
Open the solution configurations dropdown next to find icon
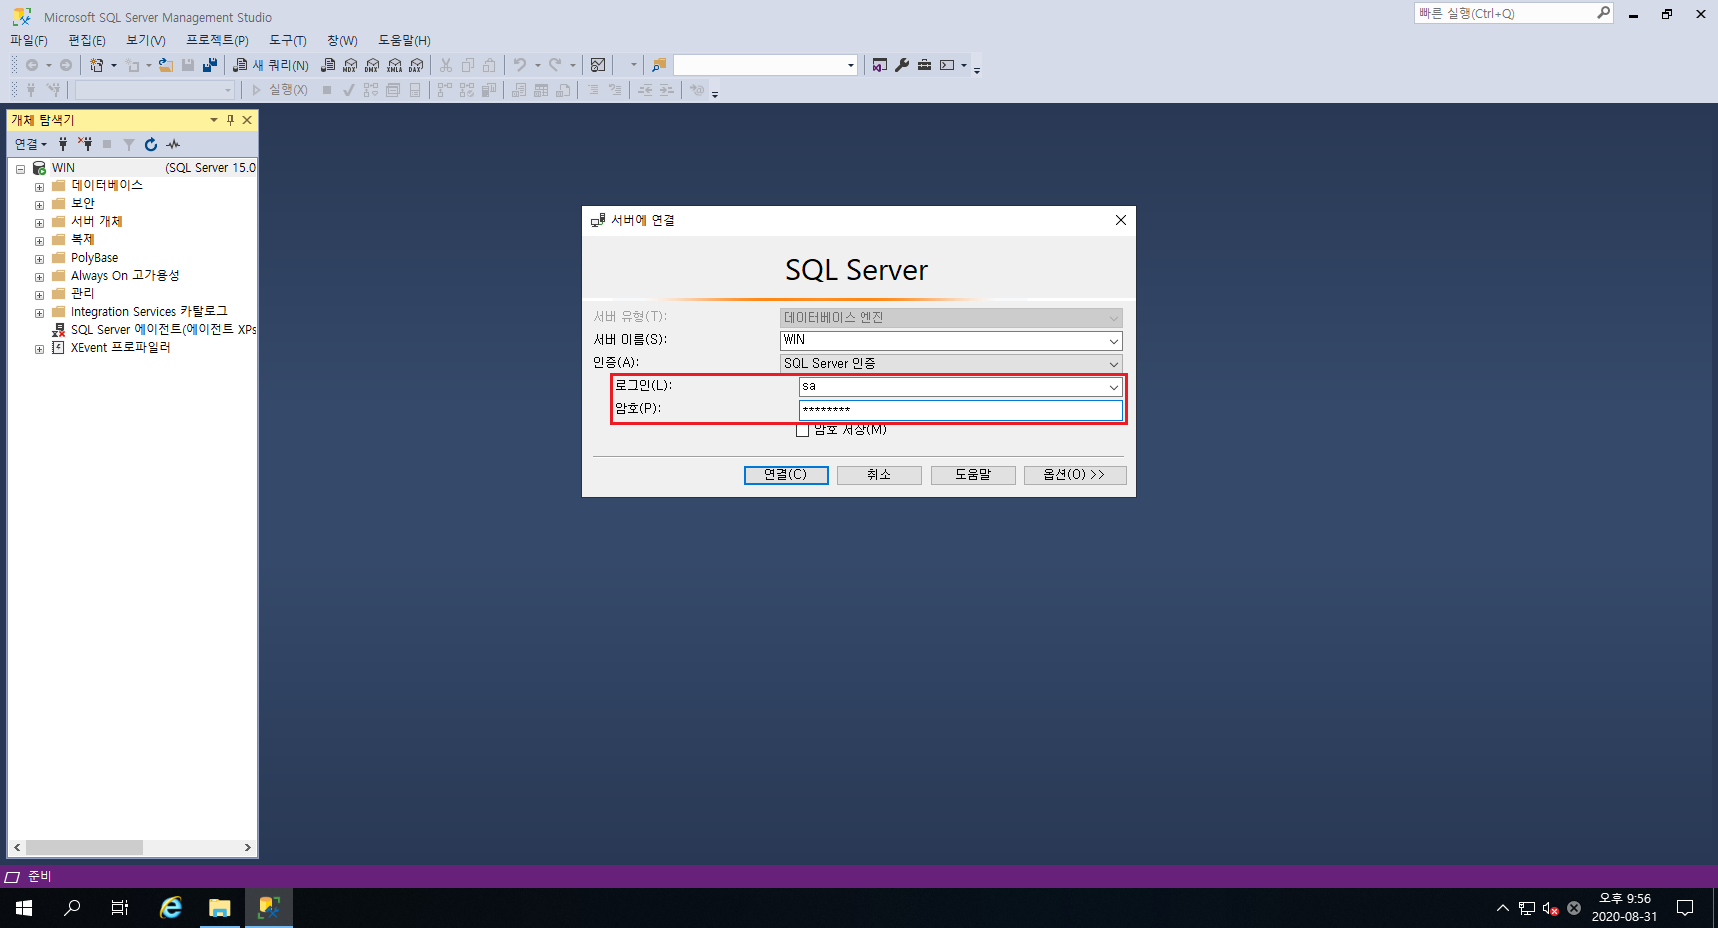pos(851,65)
